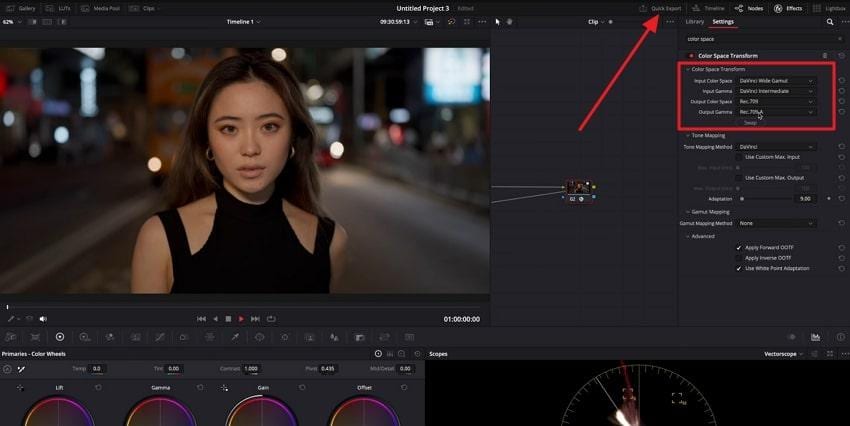The height and width of the screenshot is (426, 850).
Task: Click the effects search magnifier icon
Action: click(x=830, y=22)
